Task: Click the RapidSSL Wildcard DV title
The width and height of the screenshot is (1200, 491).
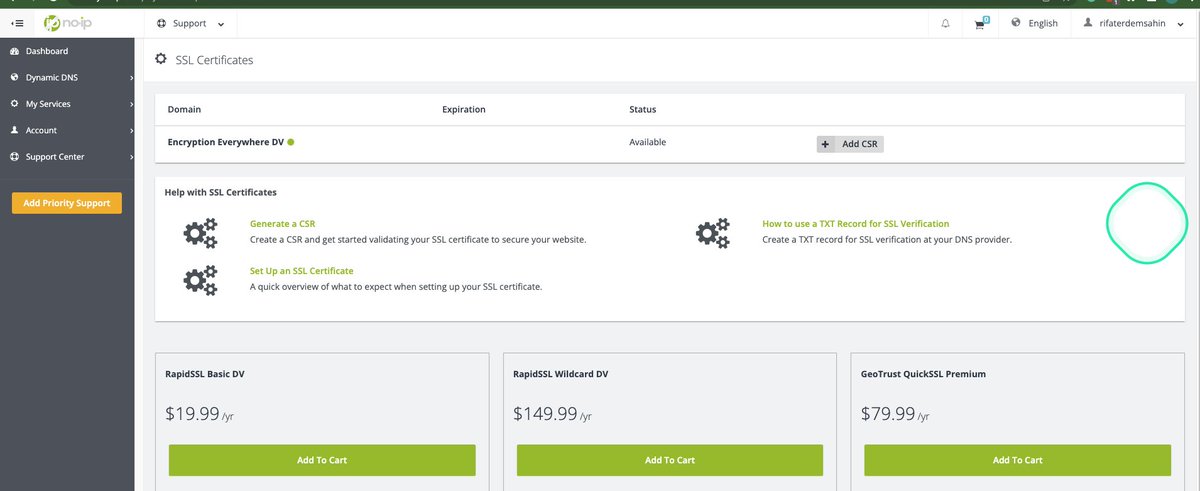Action: click(x=561, y=374)
